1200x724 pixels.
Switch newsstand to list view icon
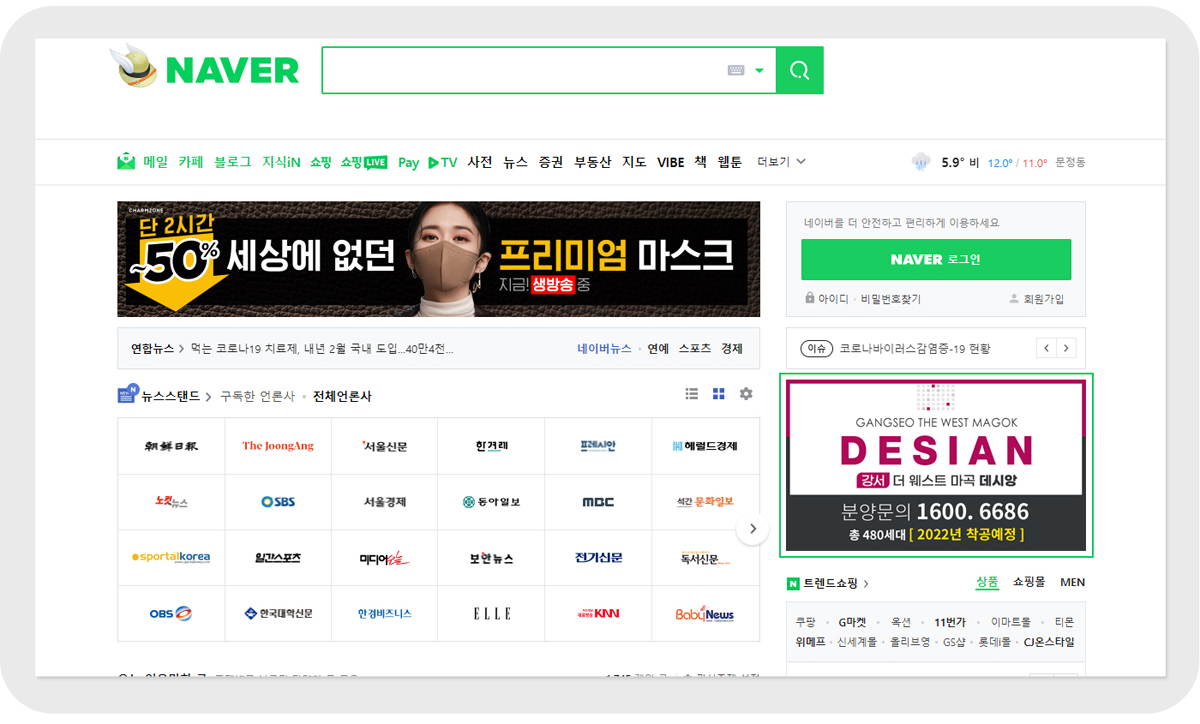[x=691, y=394]
